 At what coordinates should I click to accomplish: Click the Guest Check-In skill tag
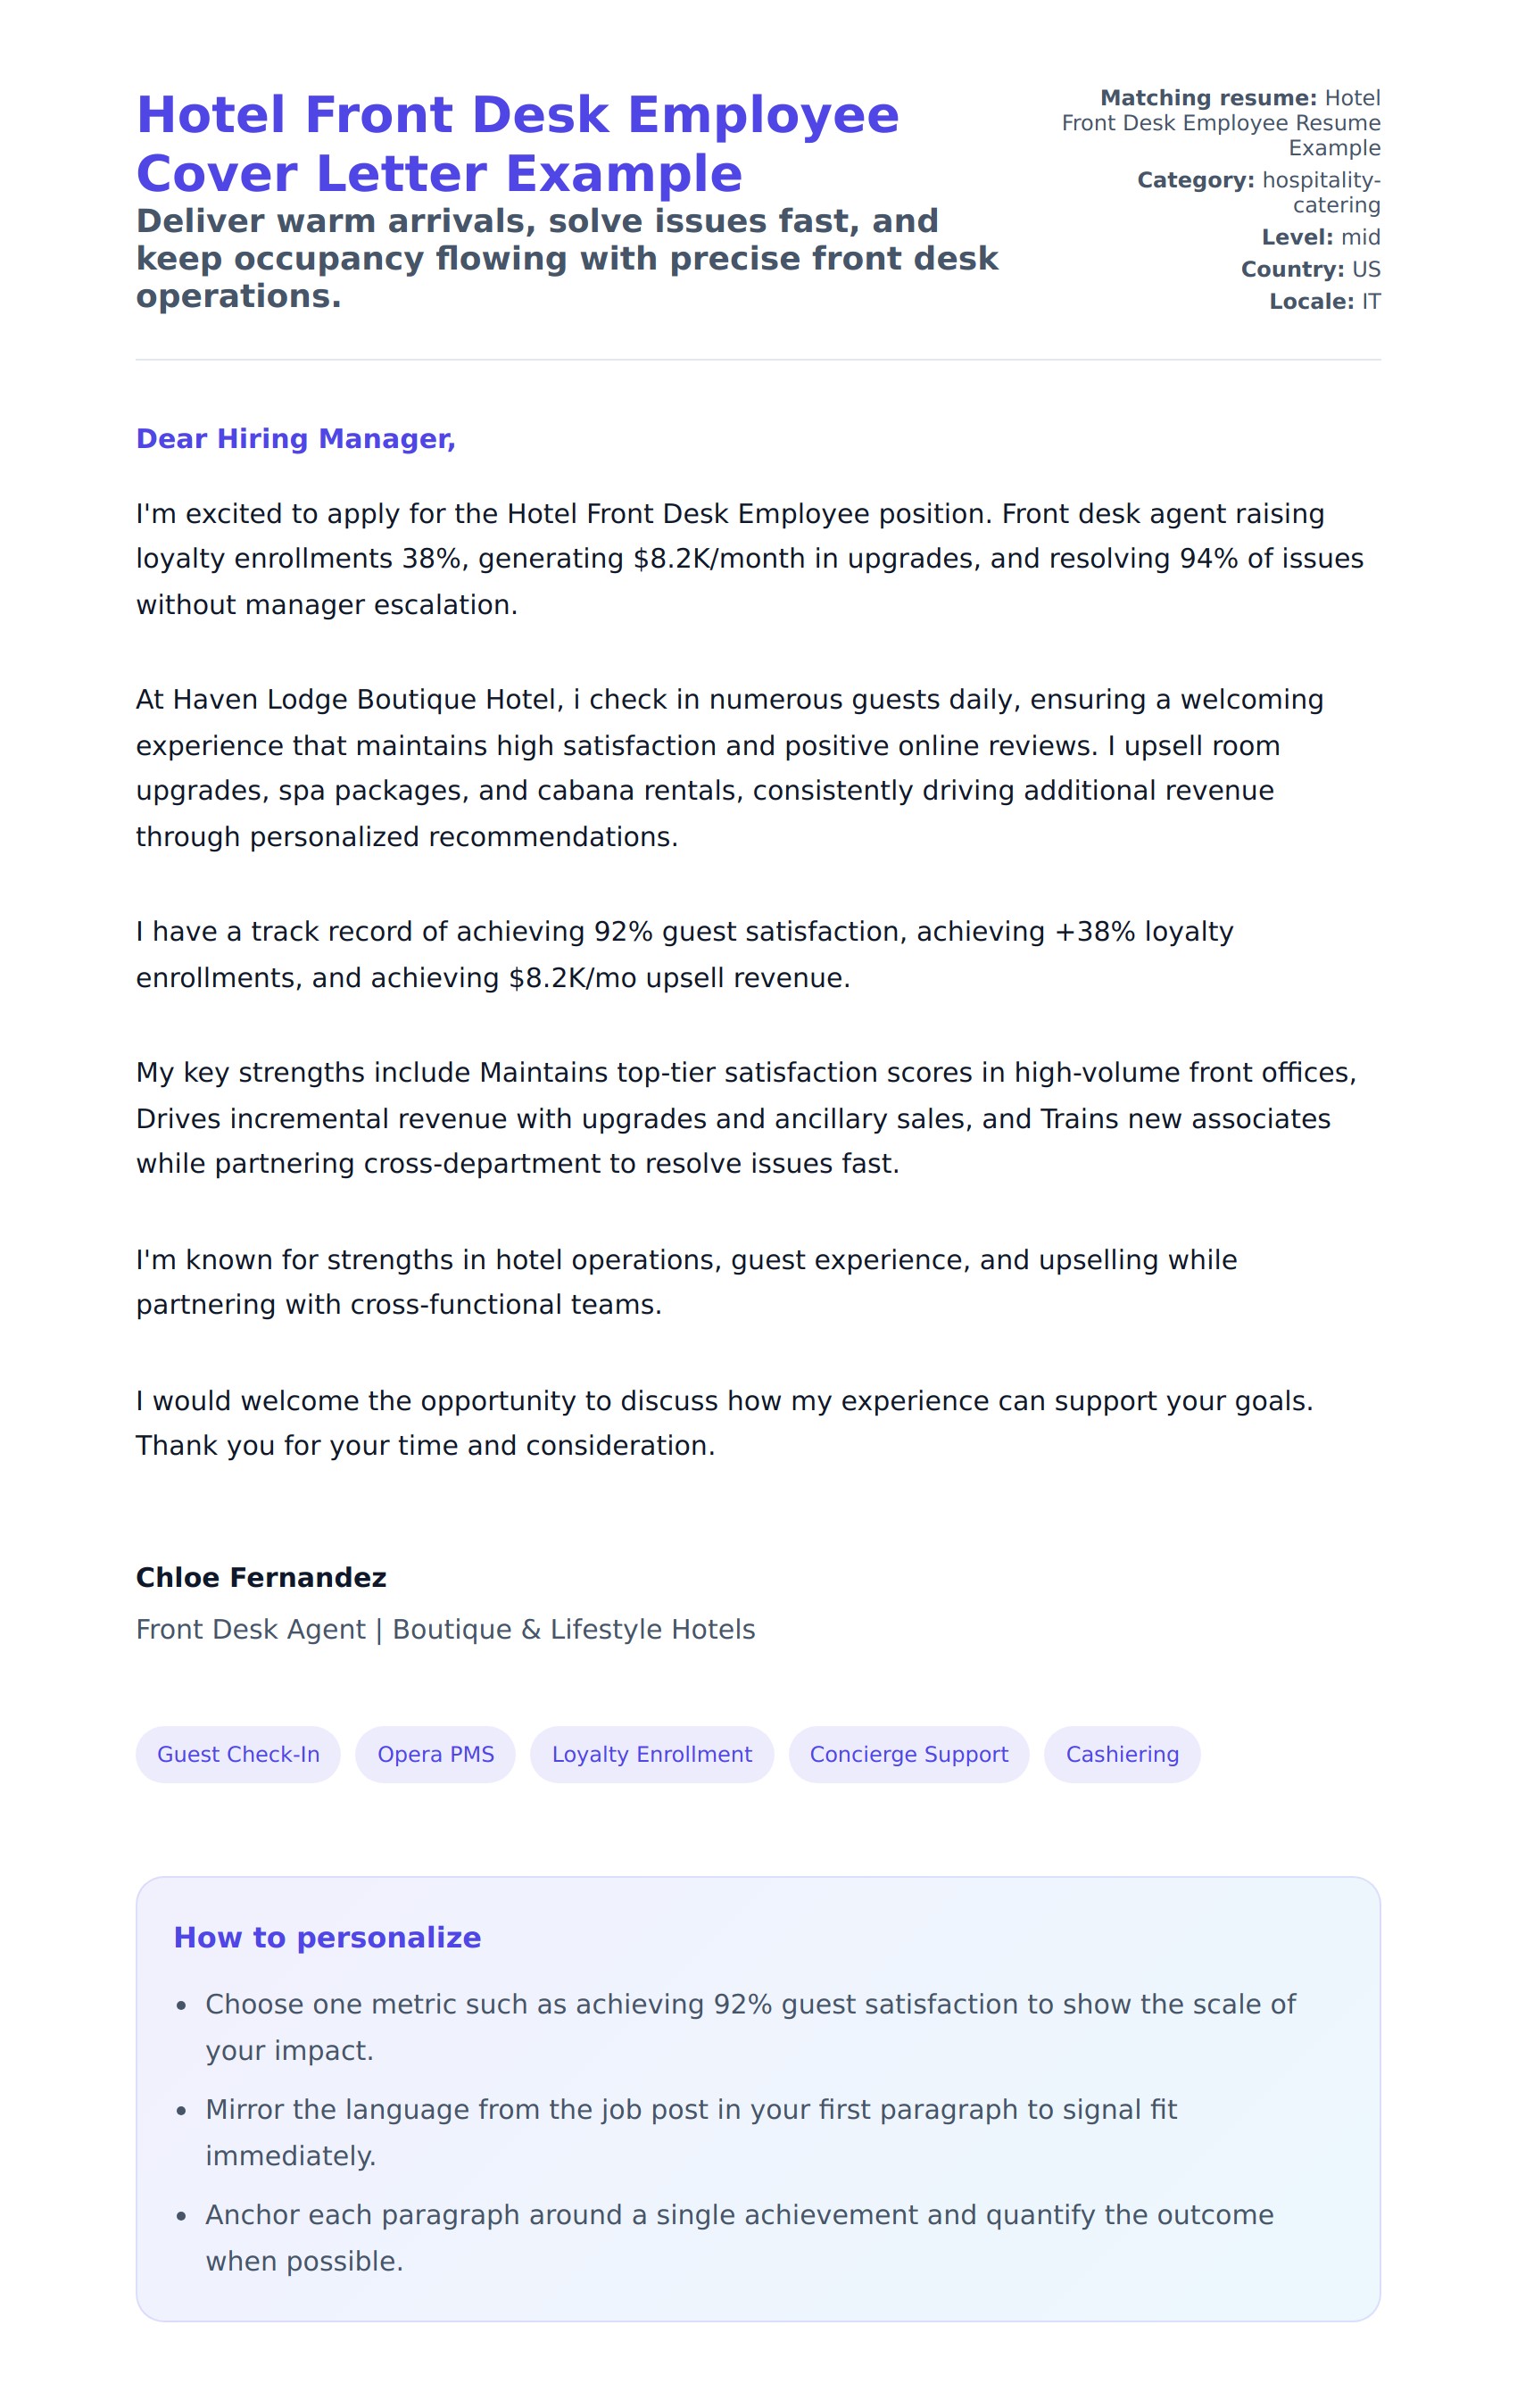238,1754
